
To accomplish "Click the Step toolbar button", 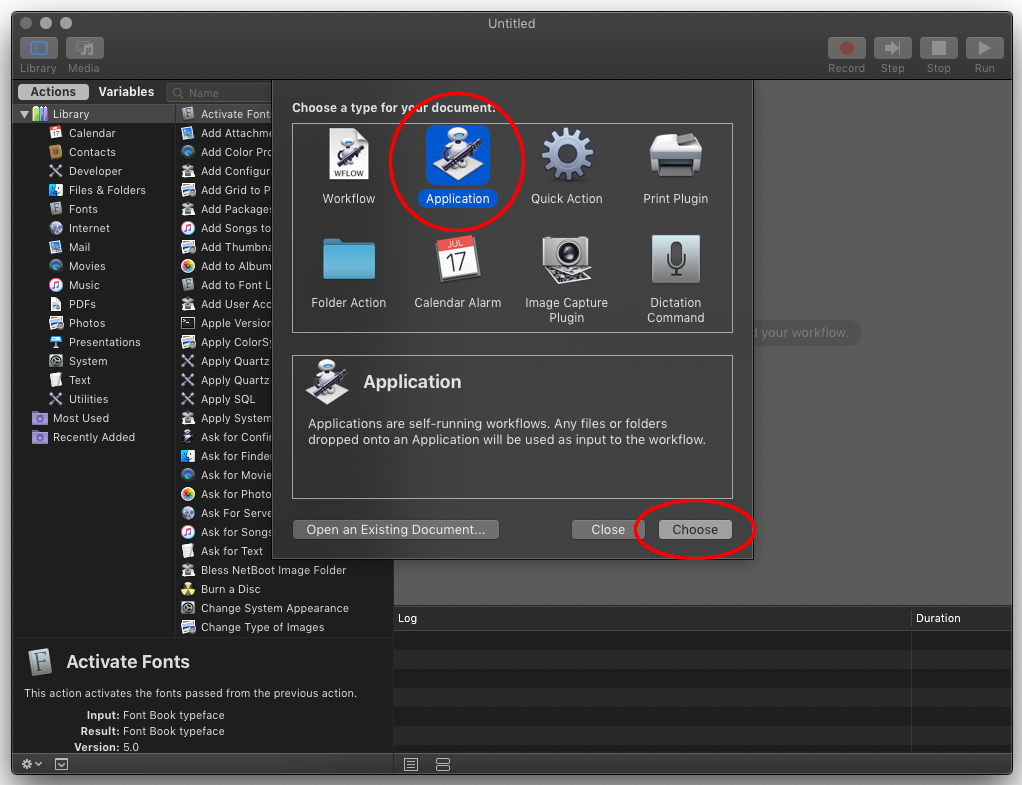I will tap(892, 48).
